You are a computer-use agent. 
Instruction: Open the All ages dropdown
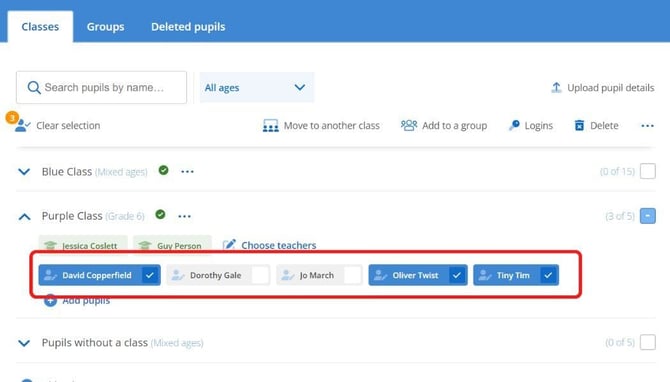(256, 88)
